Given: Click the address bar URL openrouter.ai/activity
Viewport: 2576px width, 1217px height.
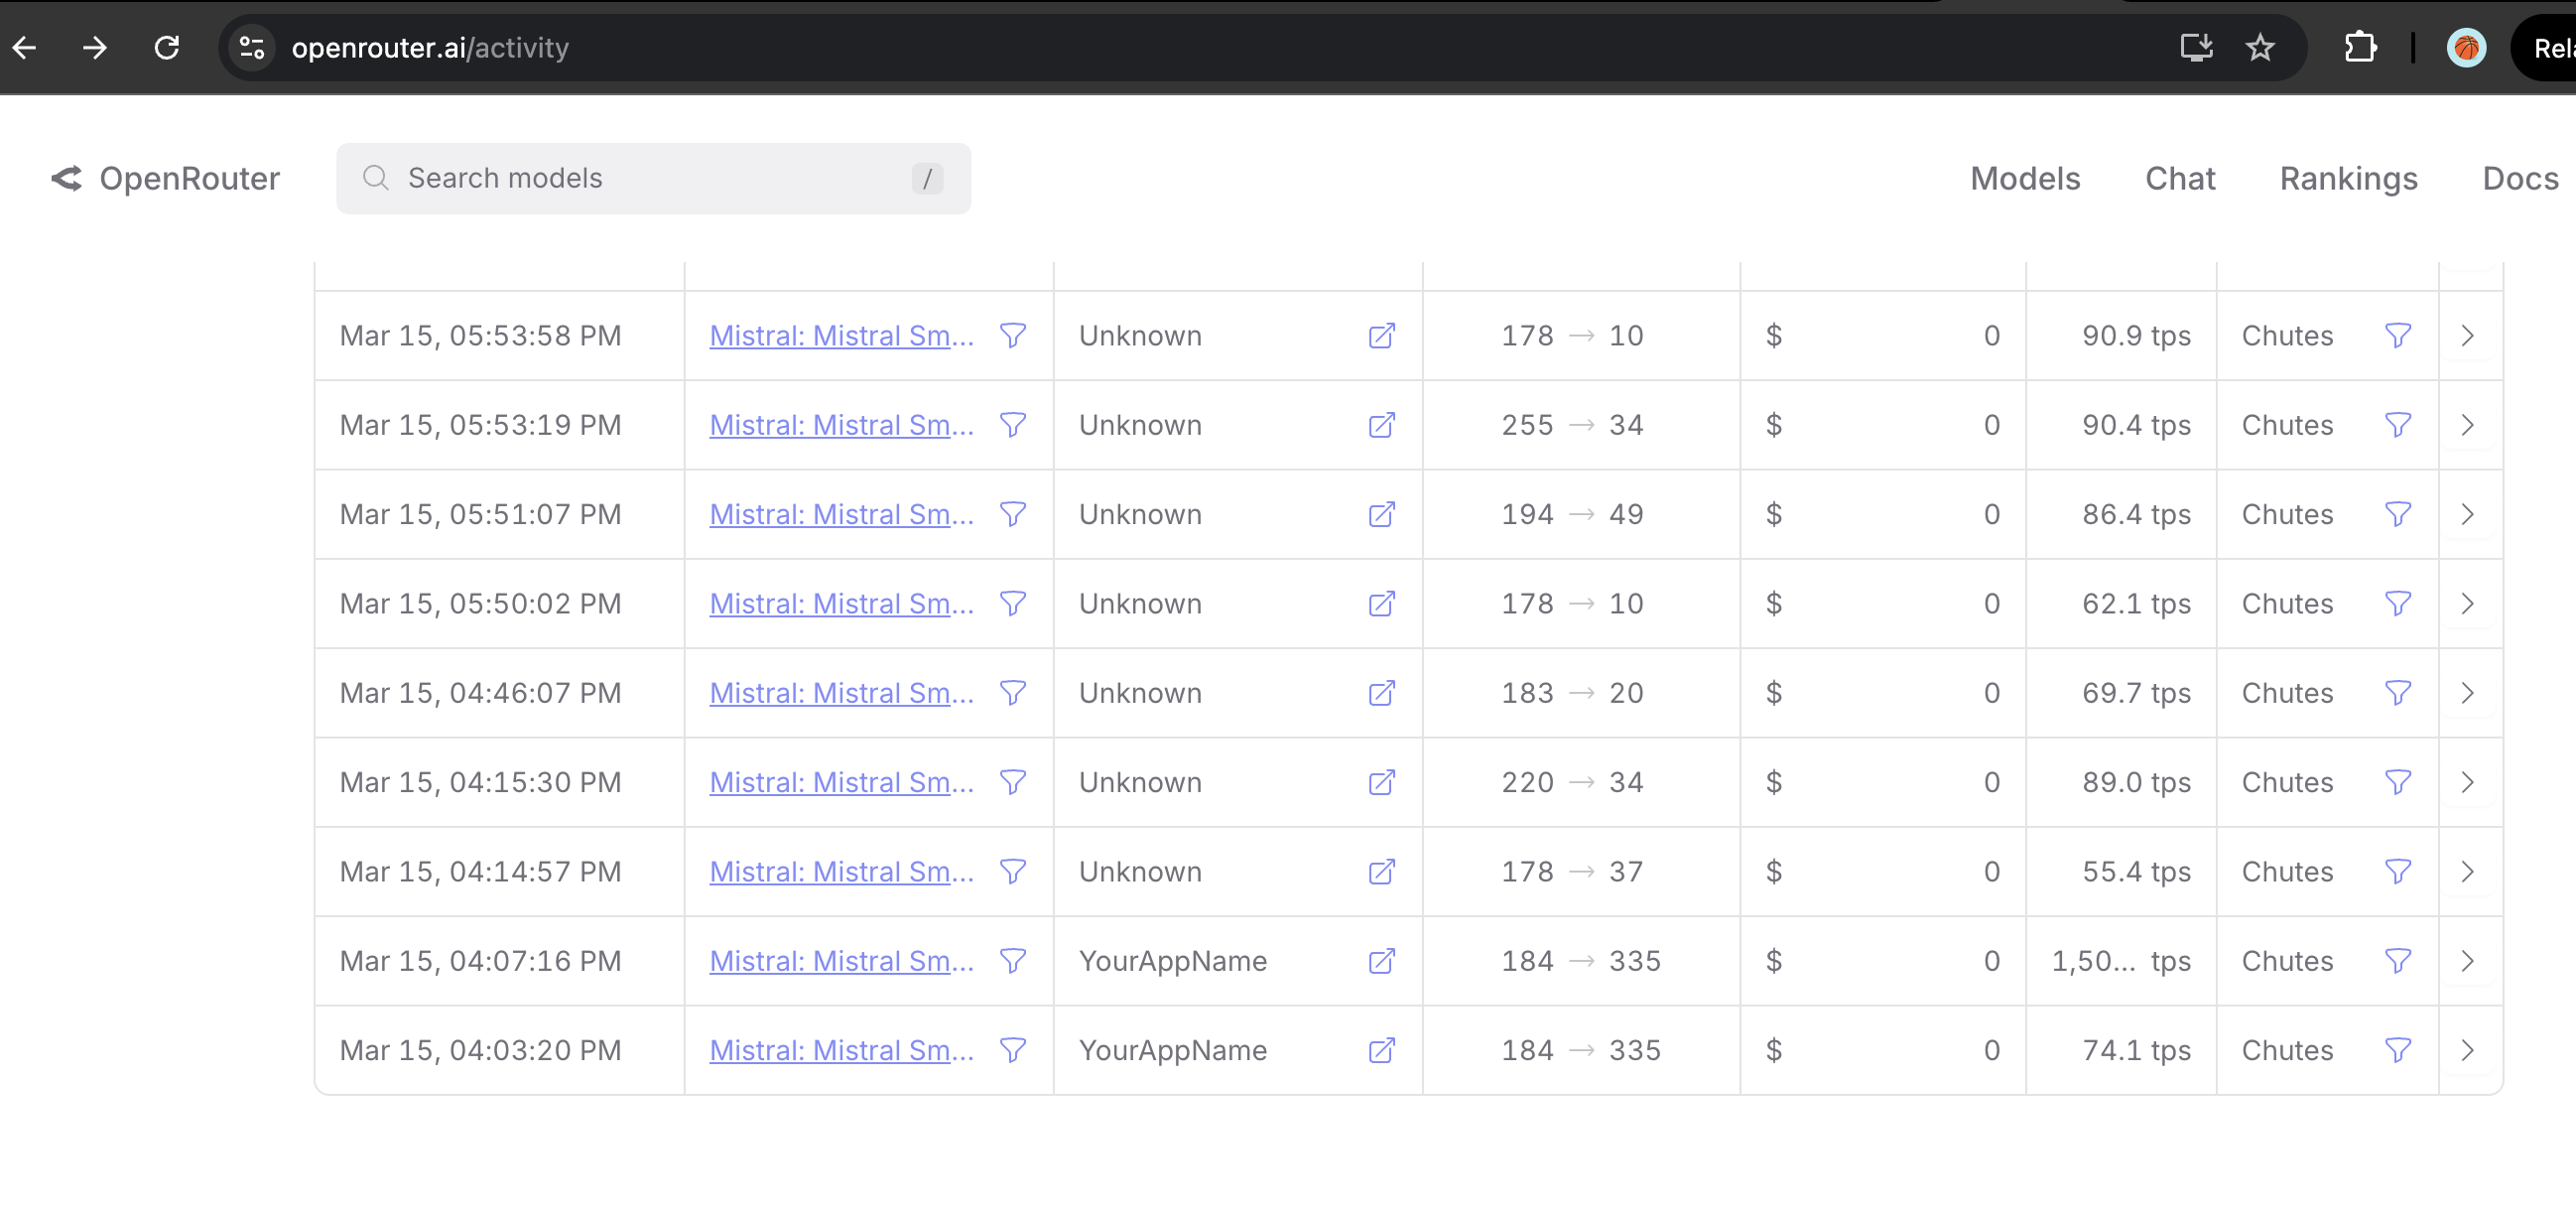Looking at the screenshot, I should point(430,48).
